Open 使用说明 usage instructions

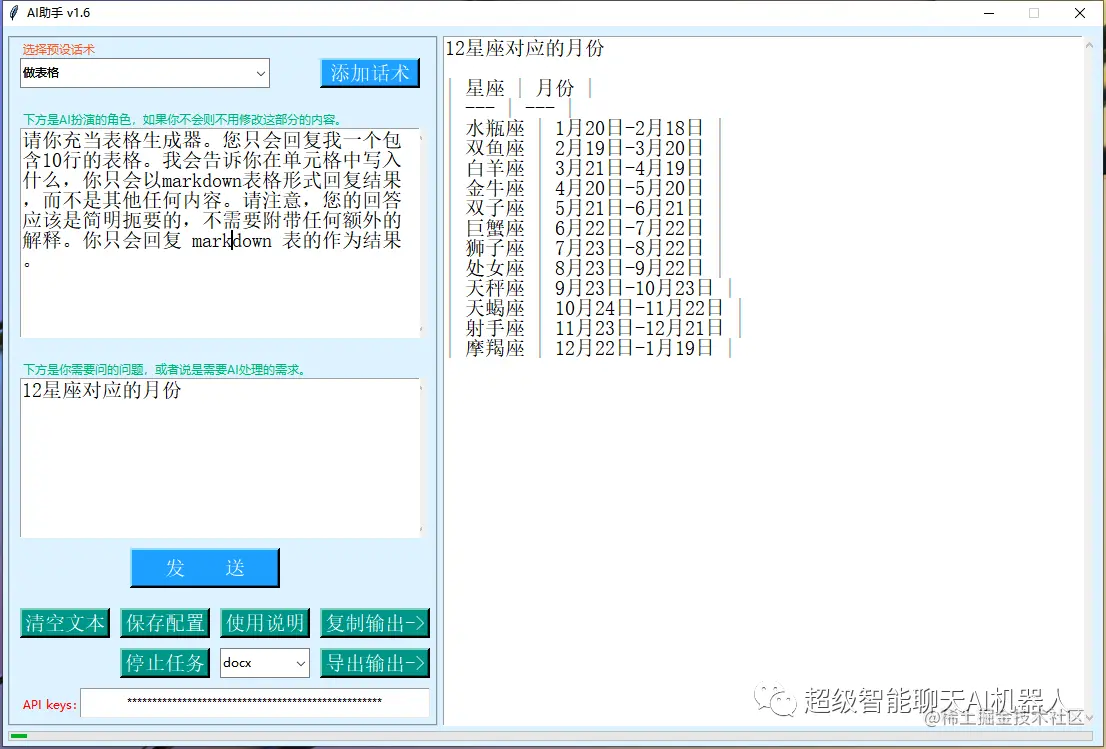[264, 623]
